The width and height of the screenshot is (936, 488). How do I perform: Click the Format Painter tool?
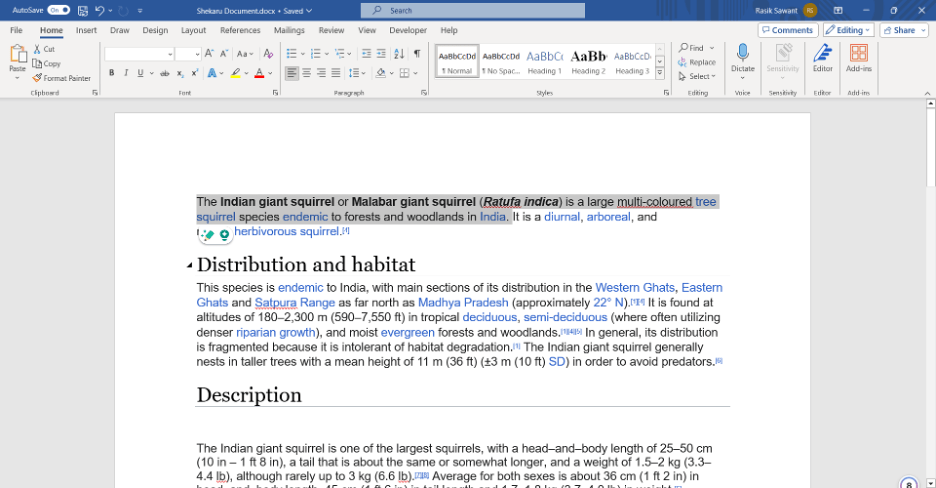tap(61, 78)
